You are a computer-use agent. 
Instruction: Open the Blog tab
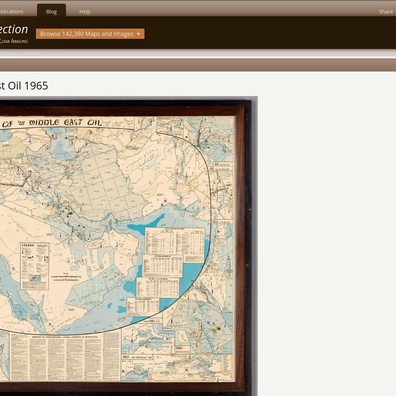[51, 11]
